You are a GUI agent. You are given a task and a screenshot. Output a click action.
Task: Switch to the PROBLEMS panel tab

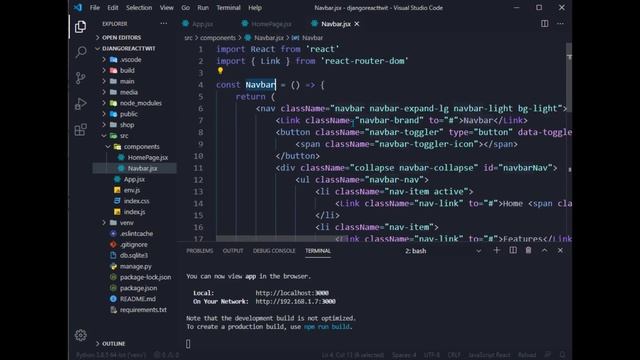tap(200, 251)
